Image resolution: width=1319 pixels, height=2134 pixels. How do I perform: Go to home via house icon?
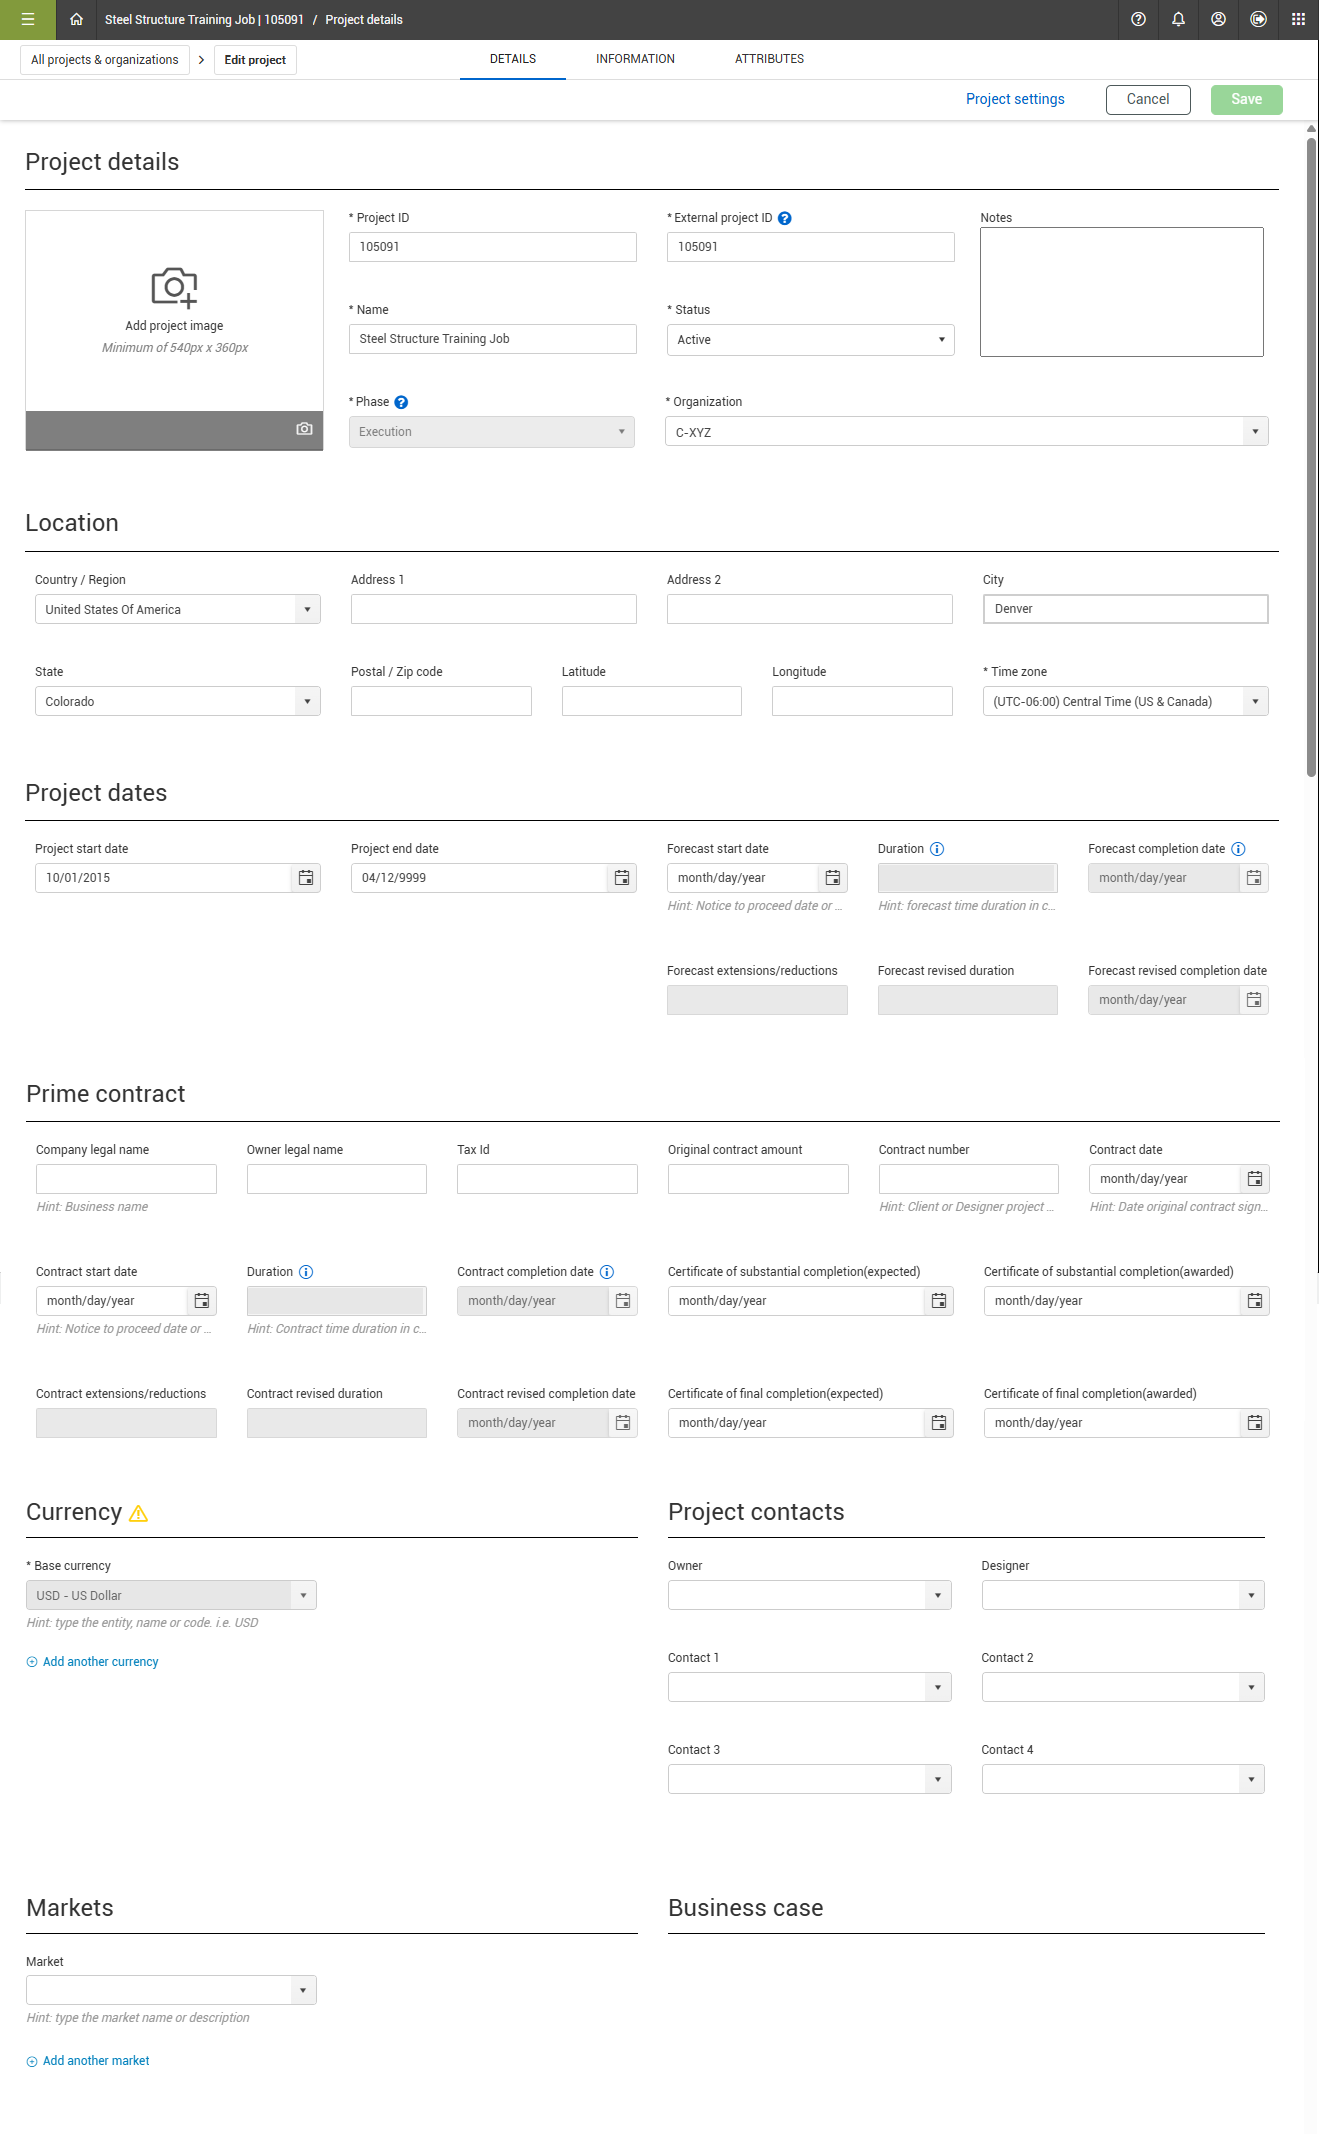(76, 20)
